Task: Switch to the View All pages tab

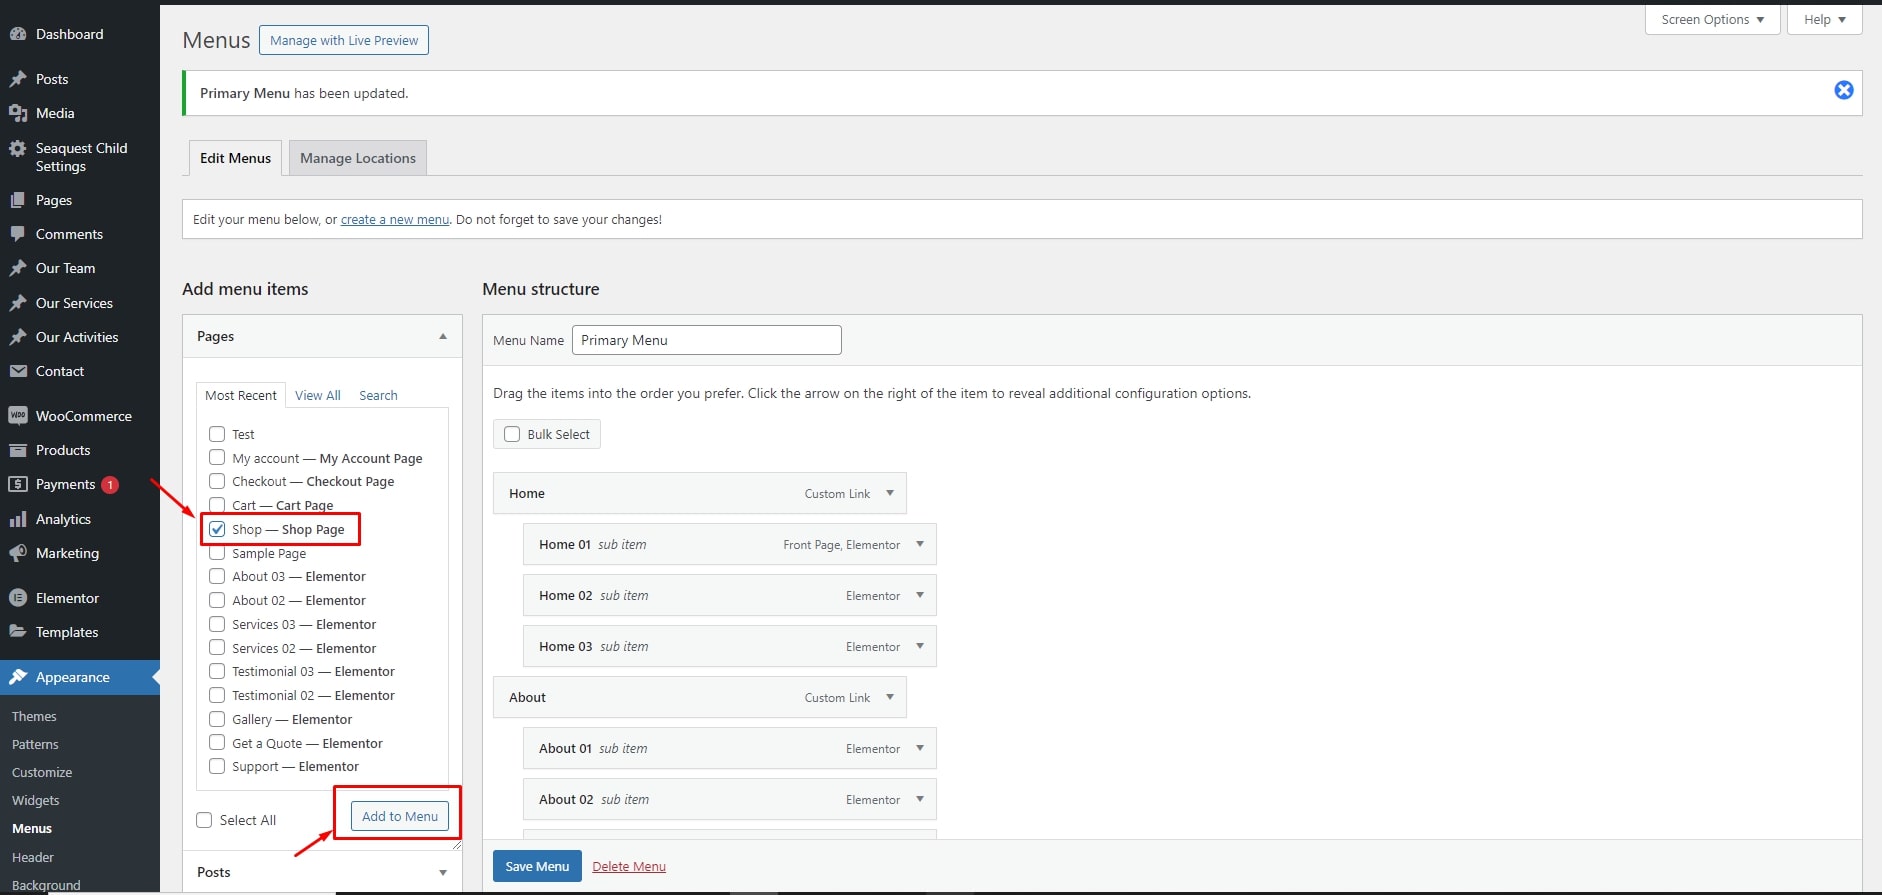Action: click(318, 395)
